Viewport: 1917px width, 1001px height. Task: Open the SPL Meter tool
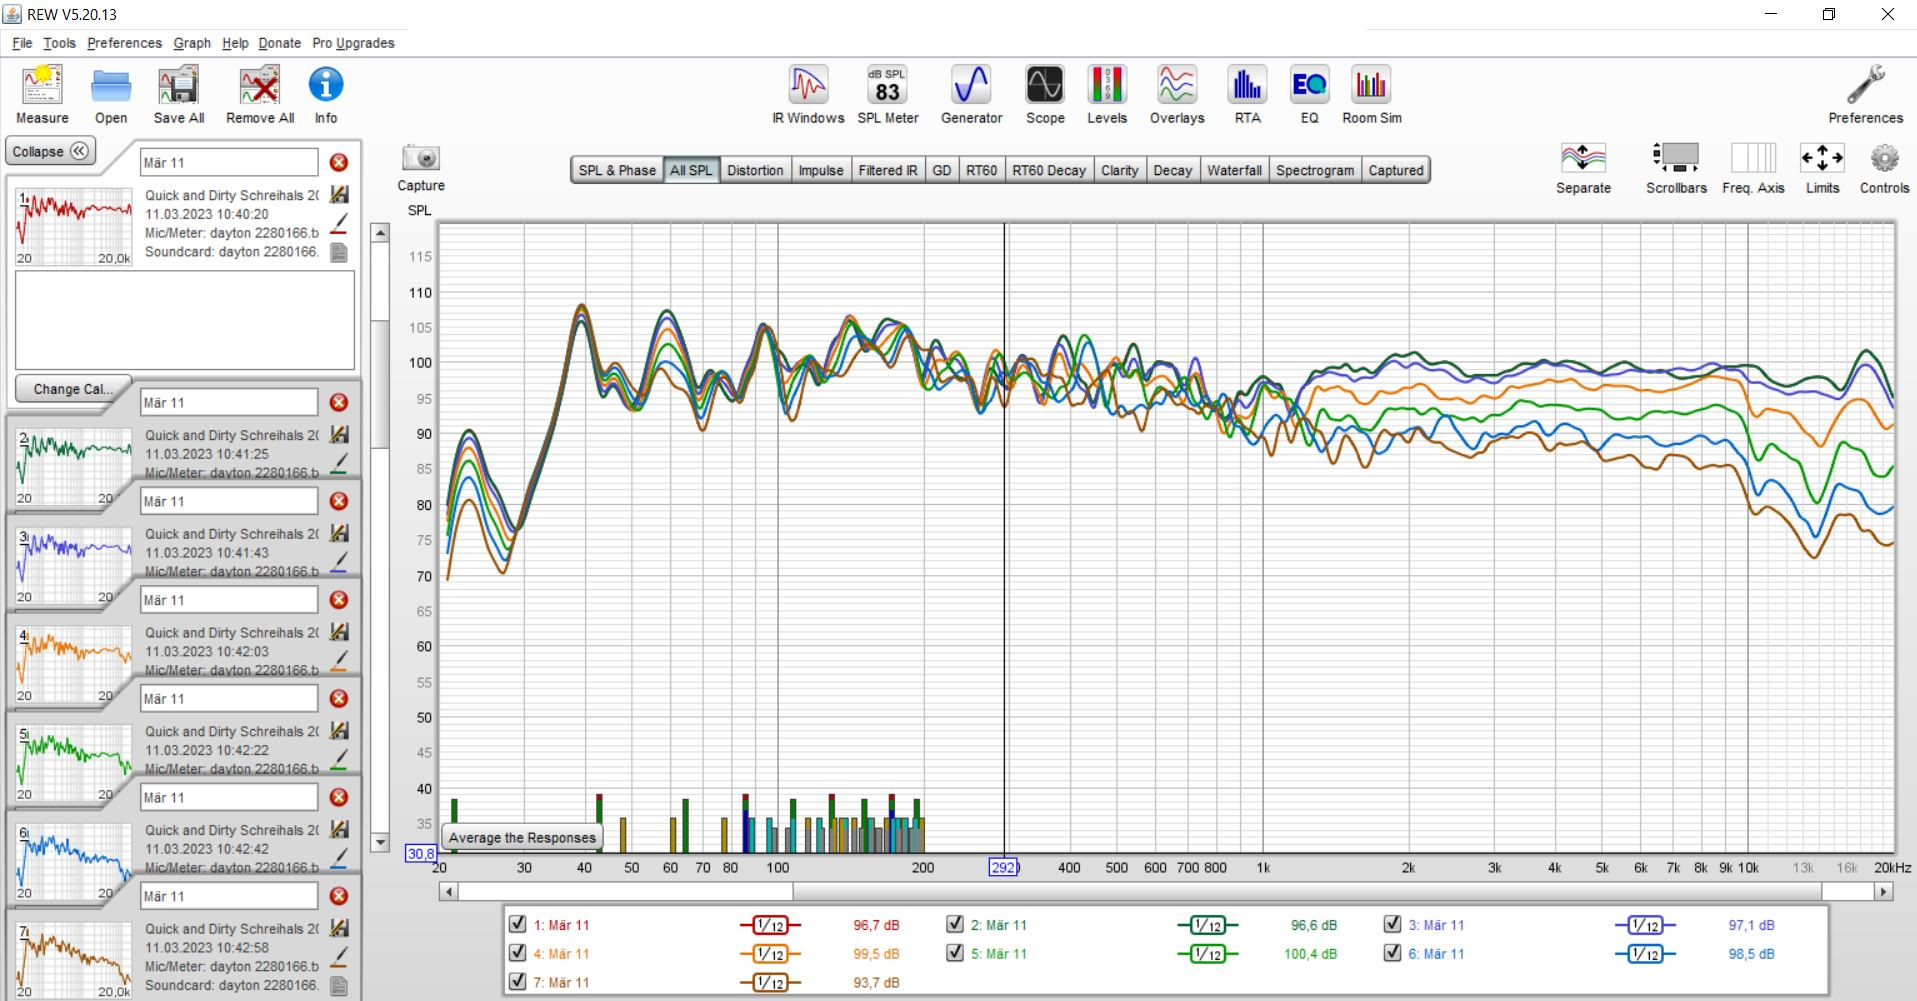pos(887,95)
